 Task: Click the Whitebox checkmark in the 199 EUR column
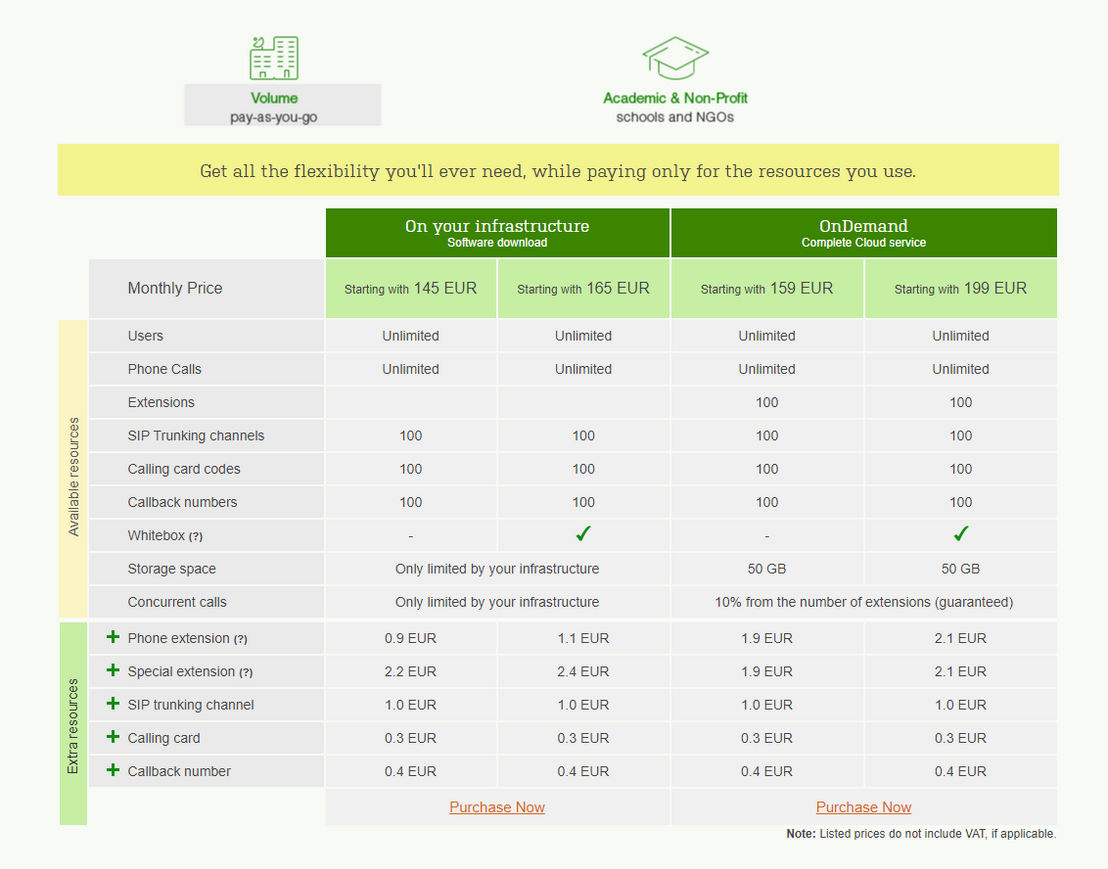[960, 534]
